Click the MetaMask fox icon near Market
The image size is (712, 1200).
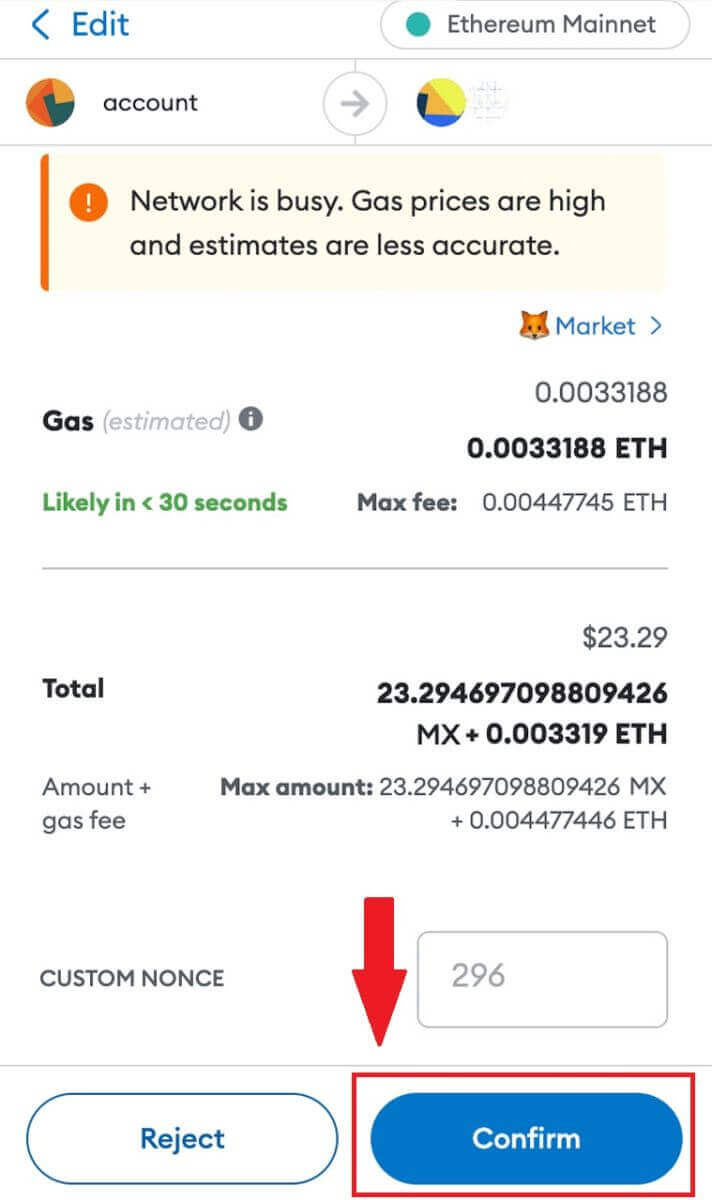point(535,325)
